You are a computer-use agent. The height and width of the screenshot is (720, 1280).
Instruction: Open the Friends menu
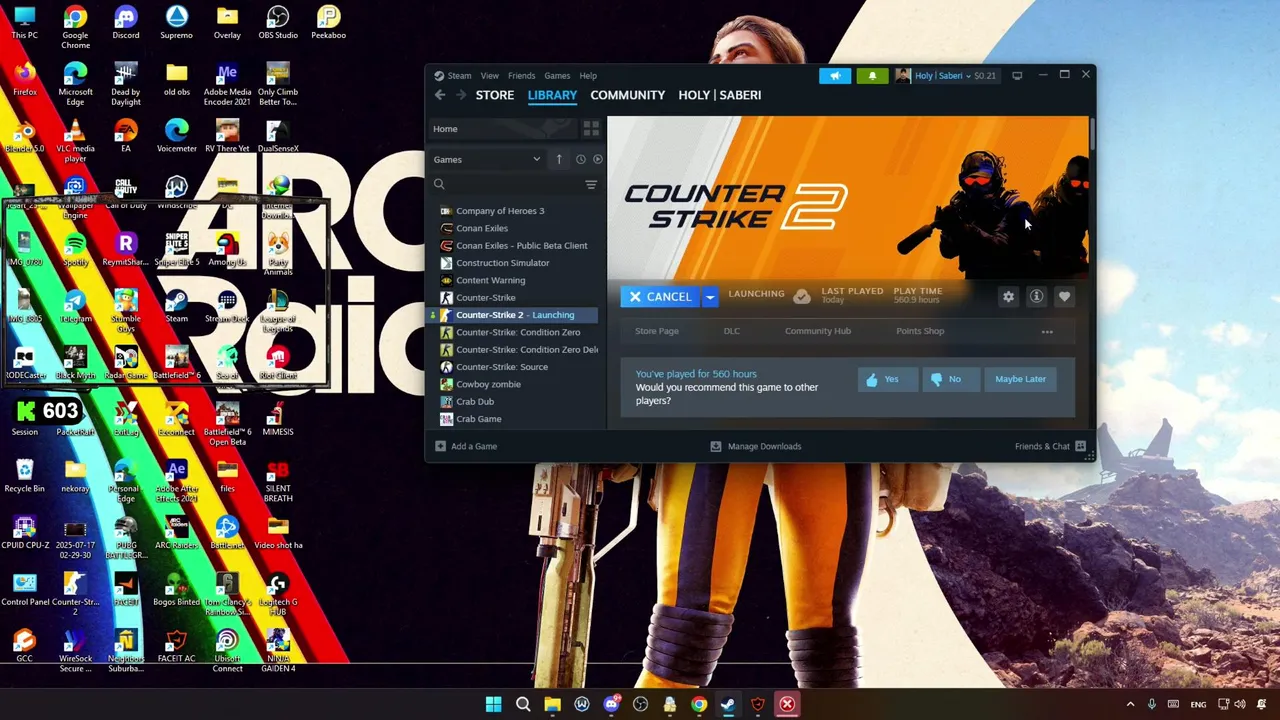pos(521,75)
